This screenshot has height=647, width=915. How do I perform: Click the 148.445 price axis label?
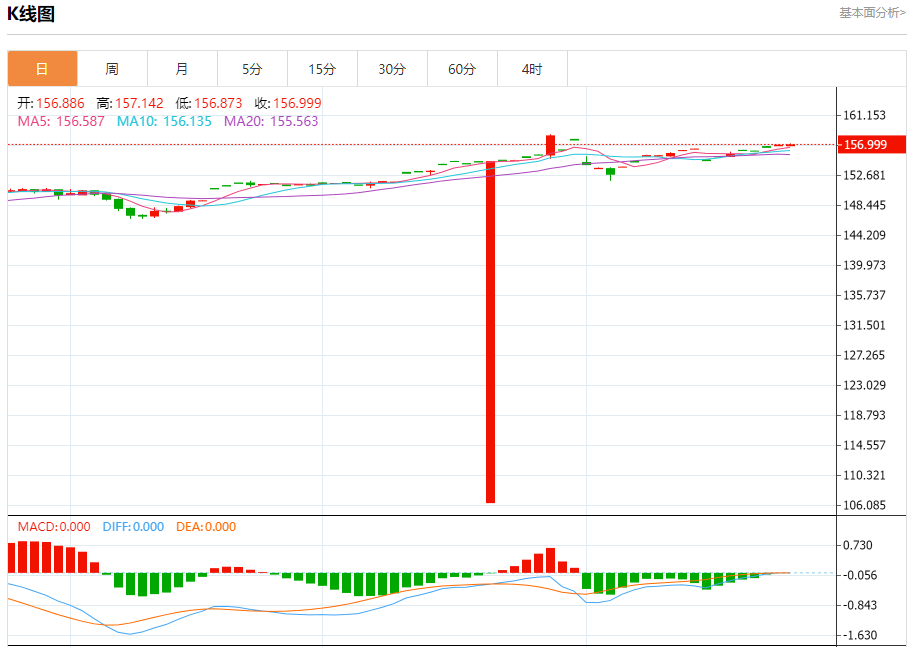[x=864, y=205]
